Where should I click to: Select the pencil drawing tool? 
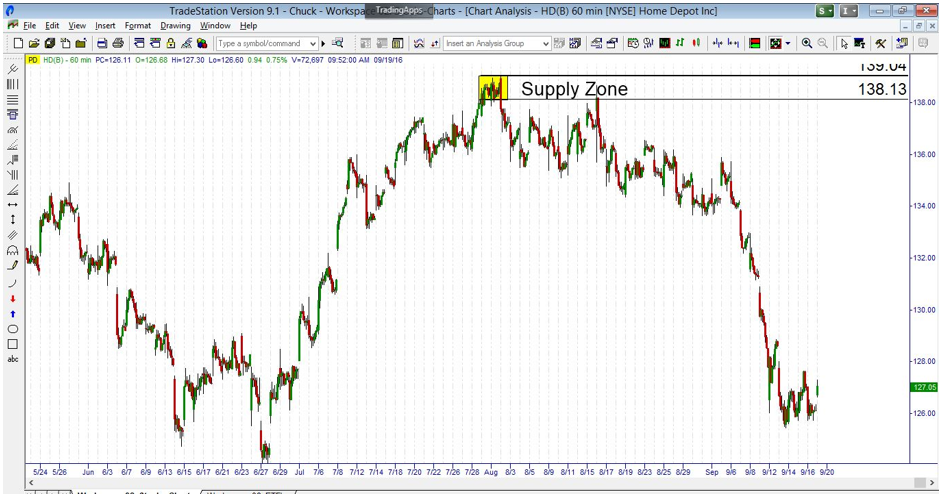click(x=13, y=265)
